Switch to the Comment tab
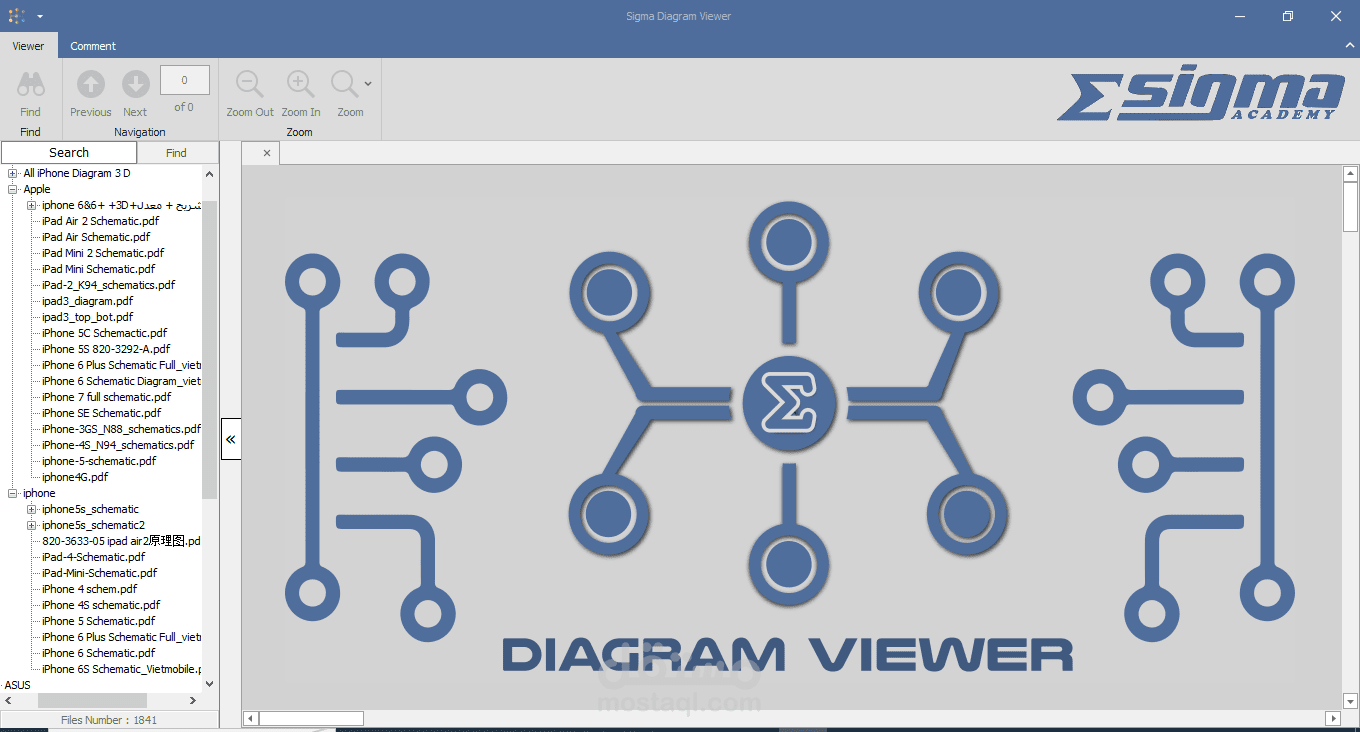Screen dimensions: 1360x732 click(x=93, y=46)
